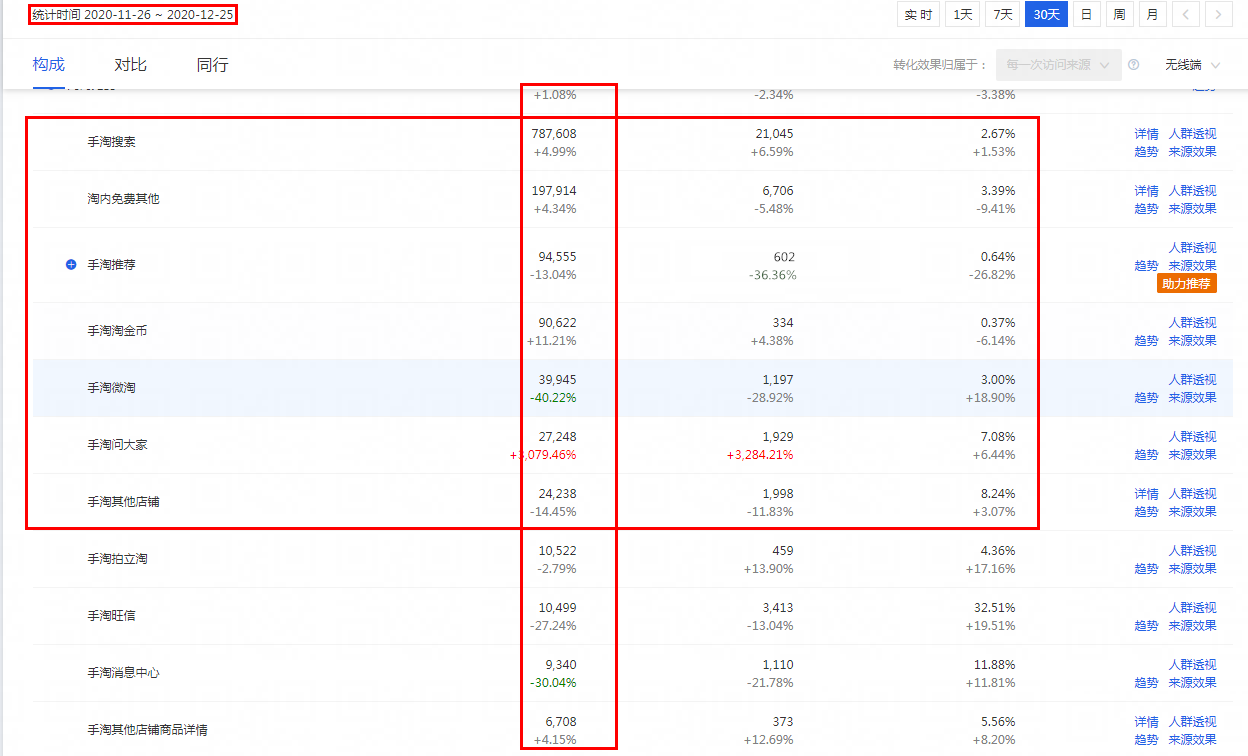
Task: Expand the 手淘推荐 row plus icon
Action: click(71, 265)
